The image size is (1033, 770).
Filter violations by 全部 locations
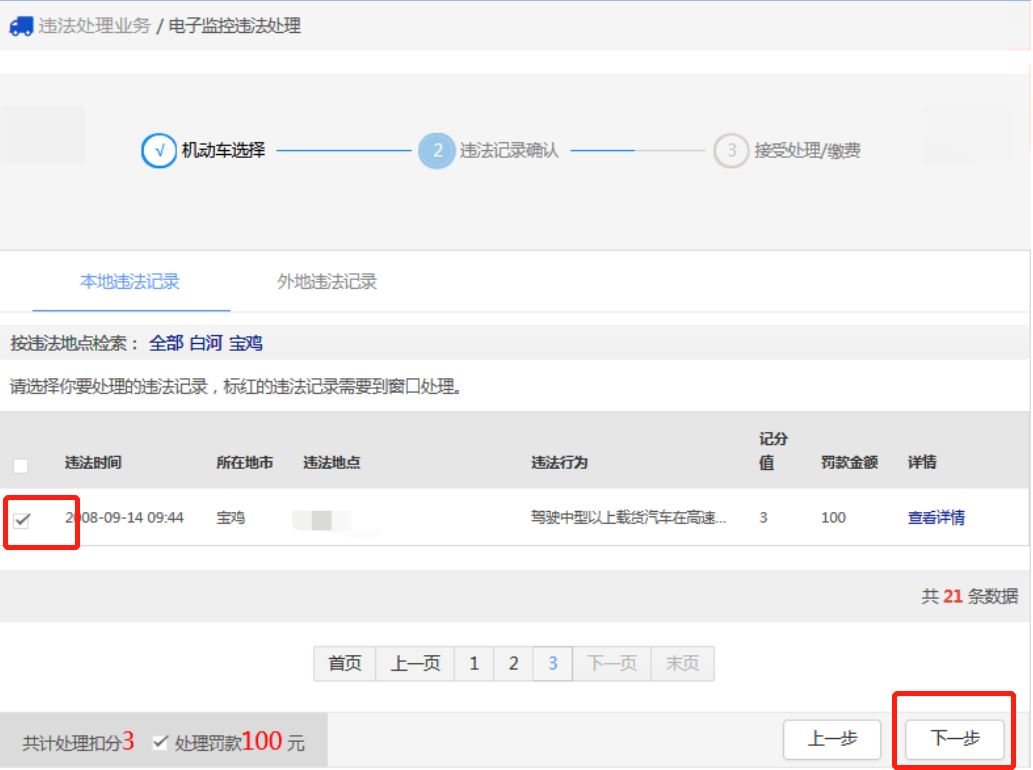(166, 343)
